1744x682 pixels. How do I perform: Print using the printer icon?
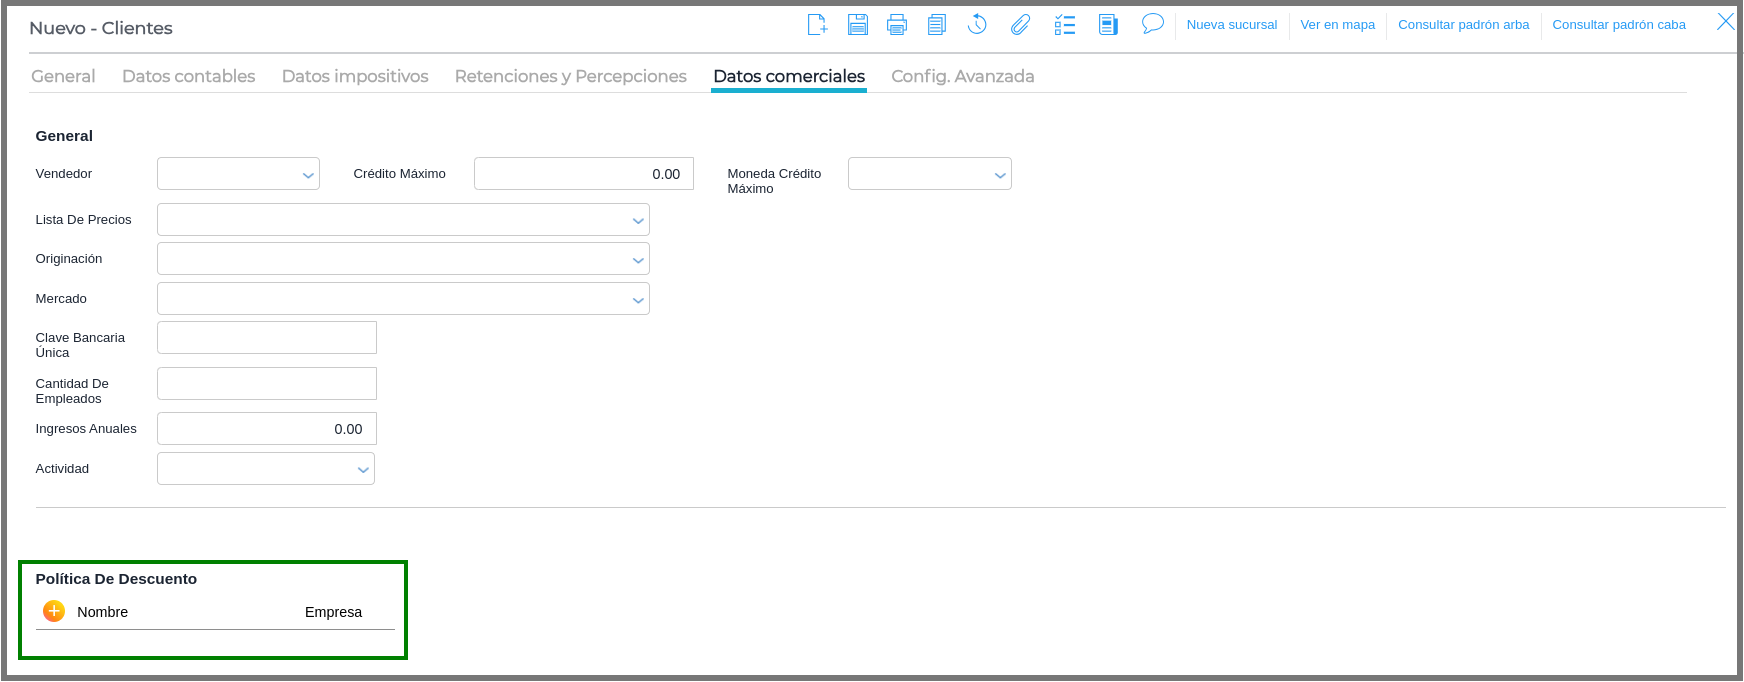(x=897, y=25)
